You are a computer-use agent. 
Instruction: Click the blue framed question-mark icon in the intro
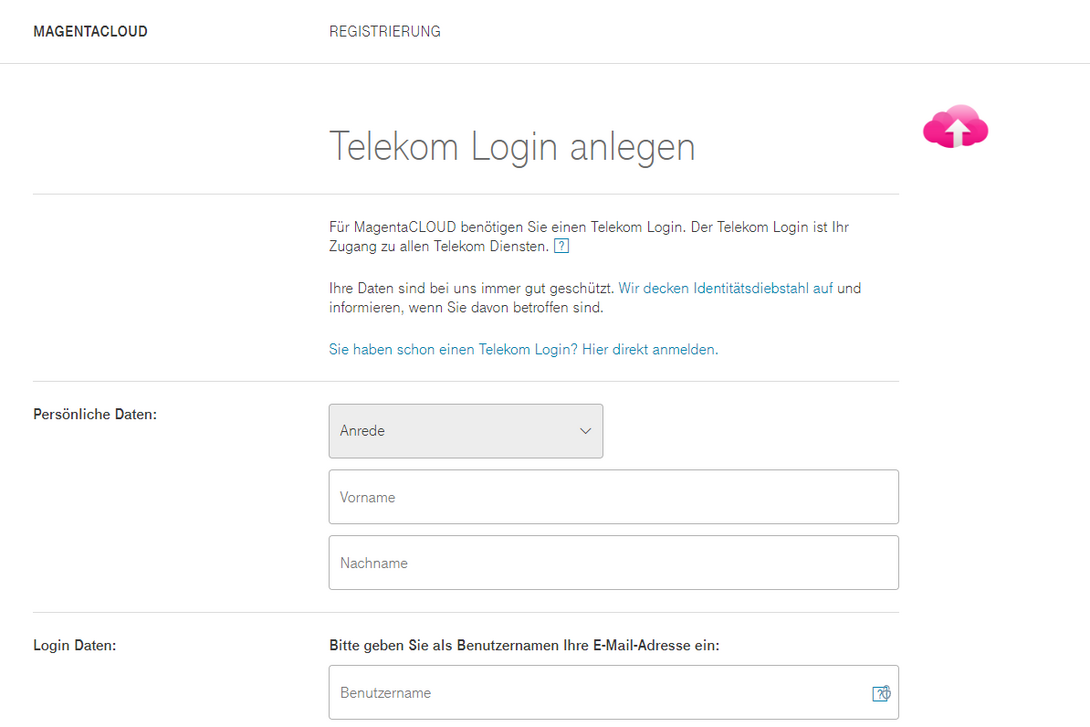[561, 245]
